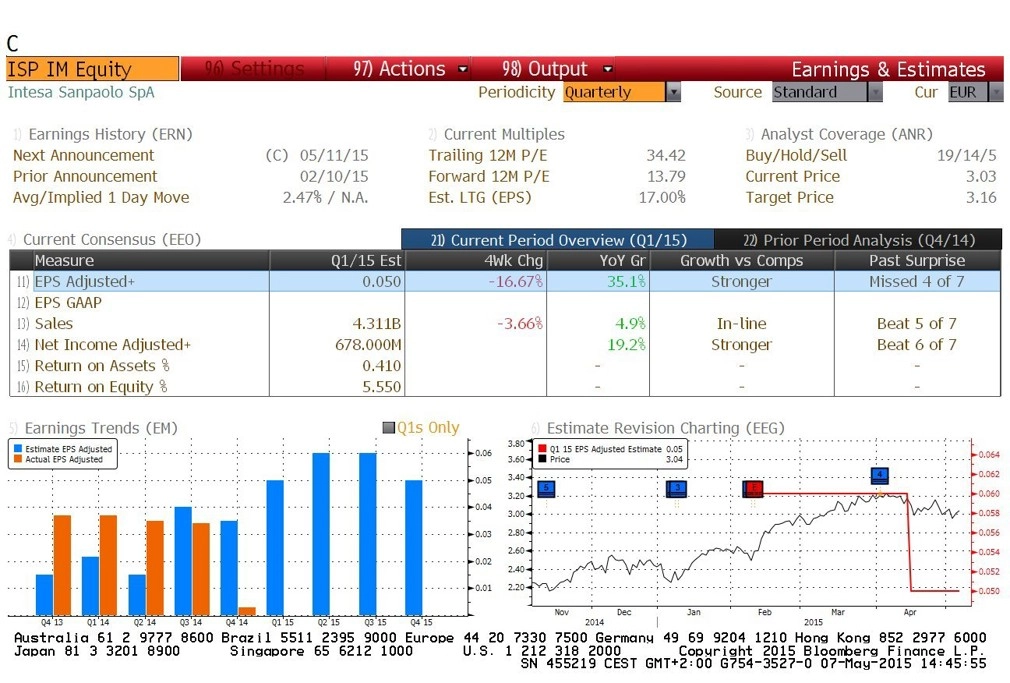Select the EPS Adjusted+ row
The image size is (1010, 683).
click(505, 282)
